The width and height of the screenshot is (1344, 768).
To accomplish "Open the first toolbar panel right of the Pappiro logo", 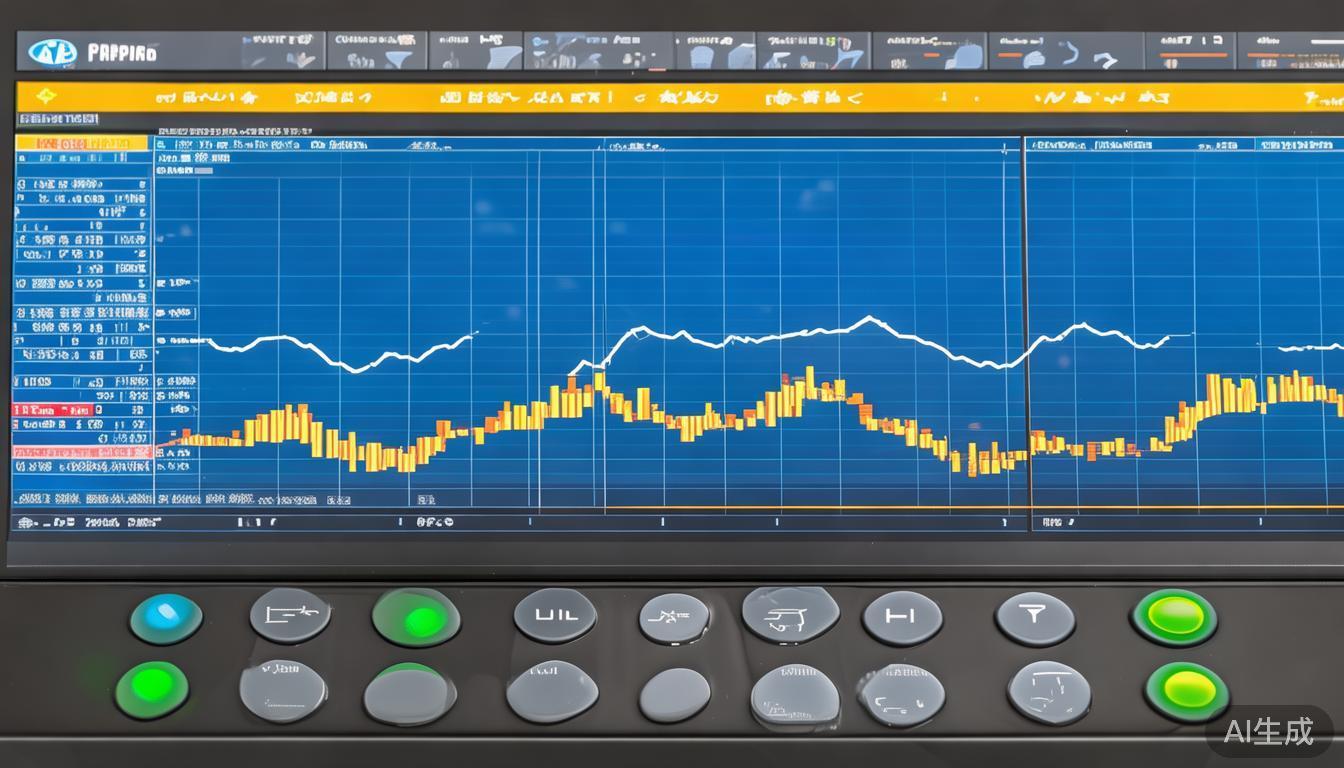I will [282, 51].
